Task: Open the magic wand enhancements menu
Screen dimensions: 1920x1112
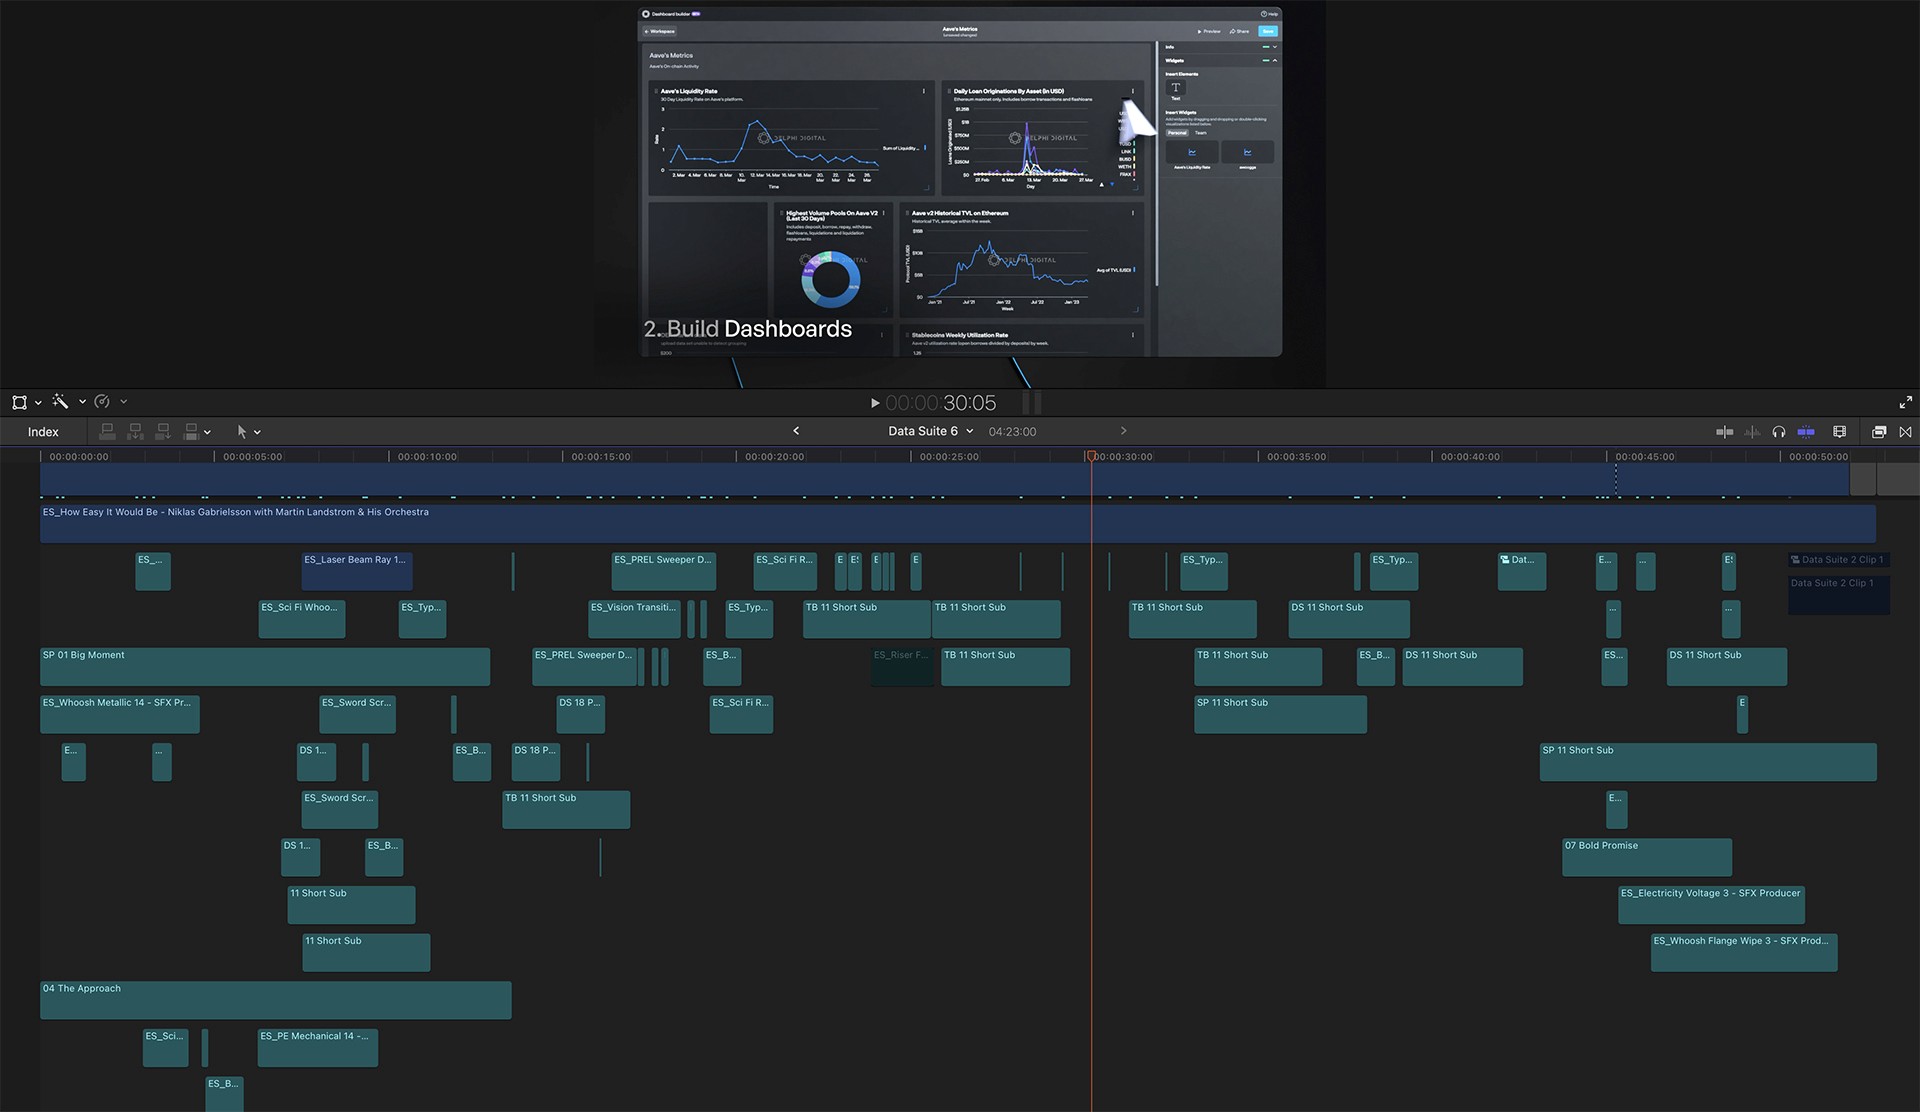Action: pyautogui.click(x=60, y=402)
